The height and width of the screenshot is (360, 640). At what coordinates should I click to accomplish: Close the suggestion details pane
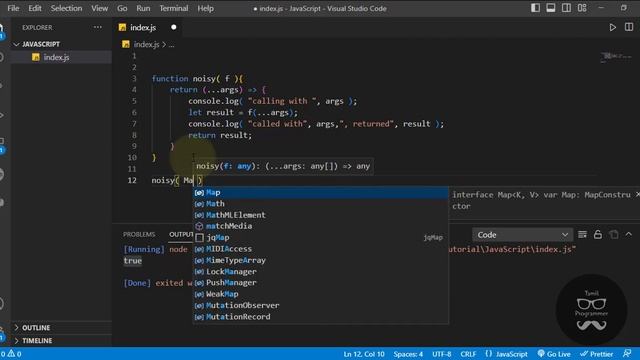click(x=637, y=195)
